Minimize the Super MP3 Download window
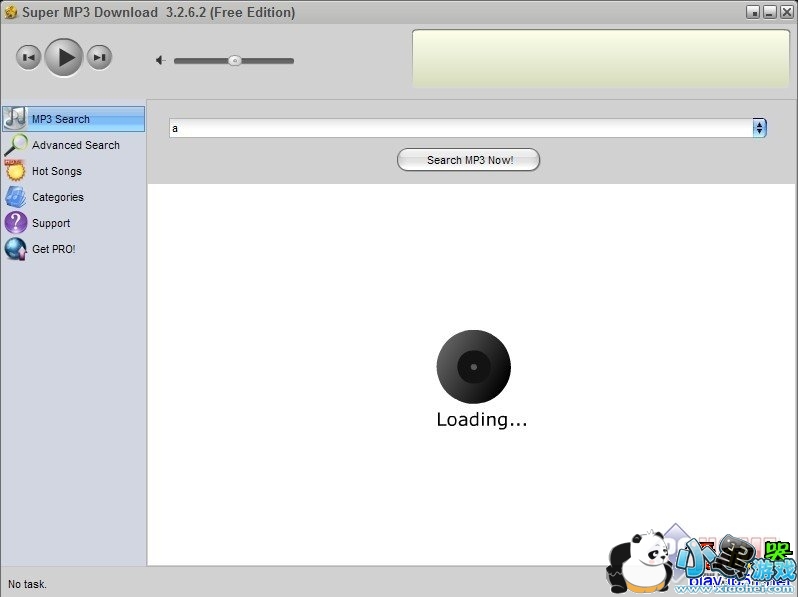The image size is (798, 597). click(x=770, y=12)
